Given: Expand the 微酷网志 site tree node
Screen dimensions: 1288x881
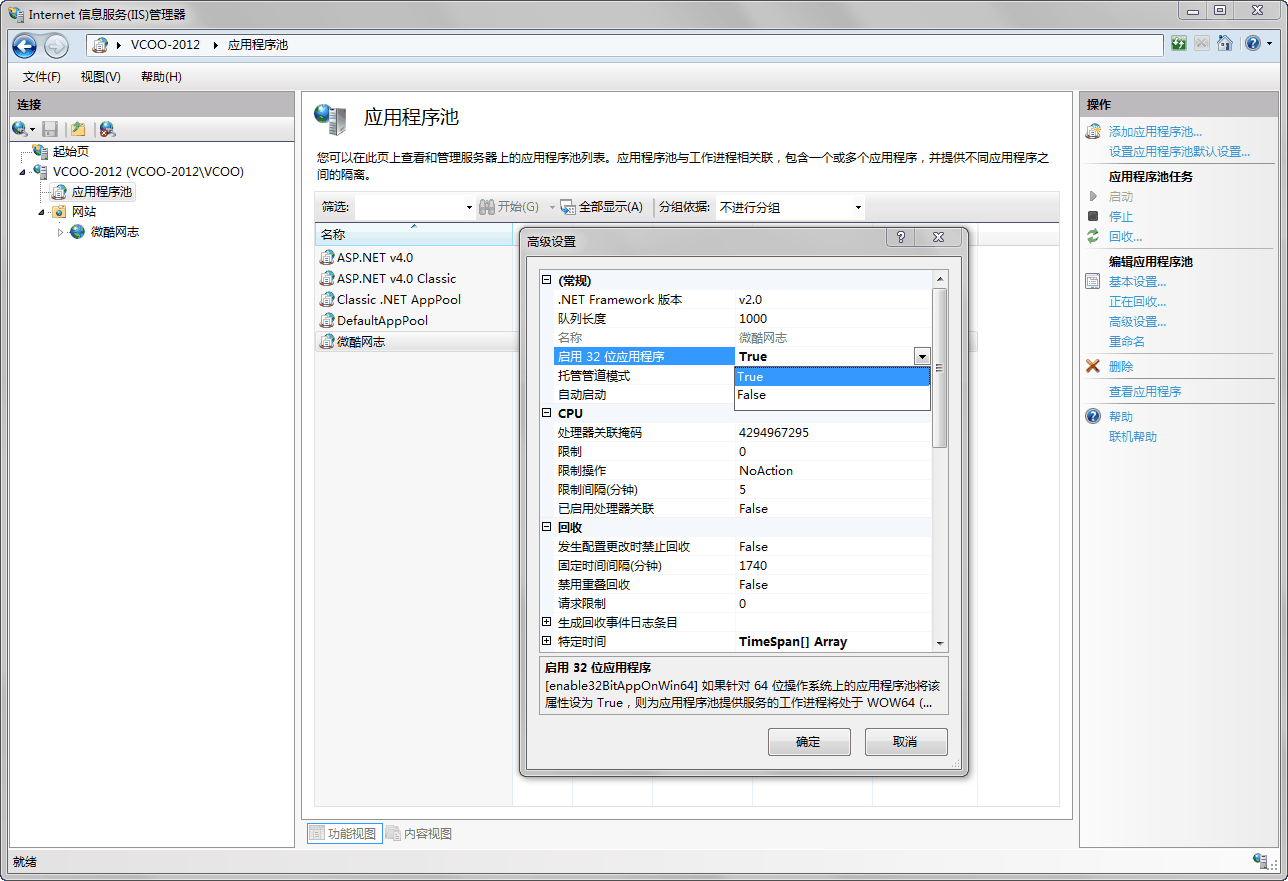Looking at the screenshot, I should coord(60,232).
